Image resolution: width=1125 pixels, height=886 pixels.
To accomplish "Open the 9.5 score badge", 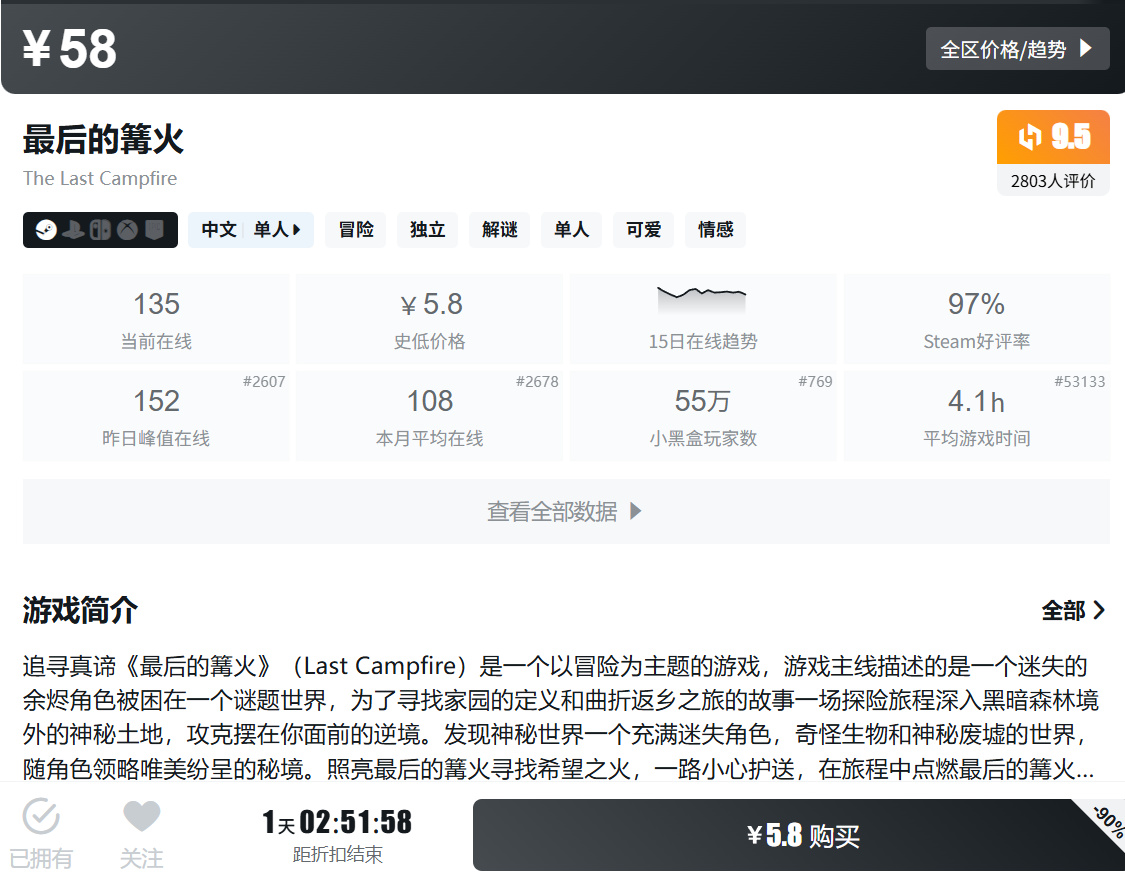I will tap(1053, 137).
